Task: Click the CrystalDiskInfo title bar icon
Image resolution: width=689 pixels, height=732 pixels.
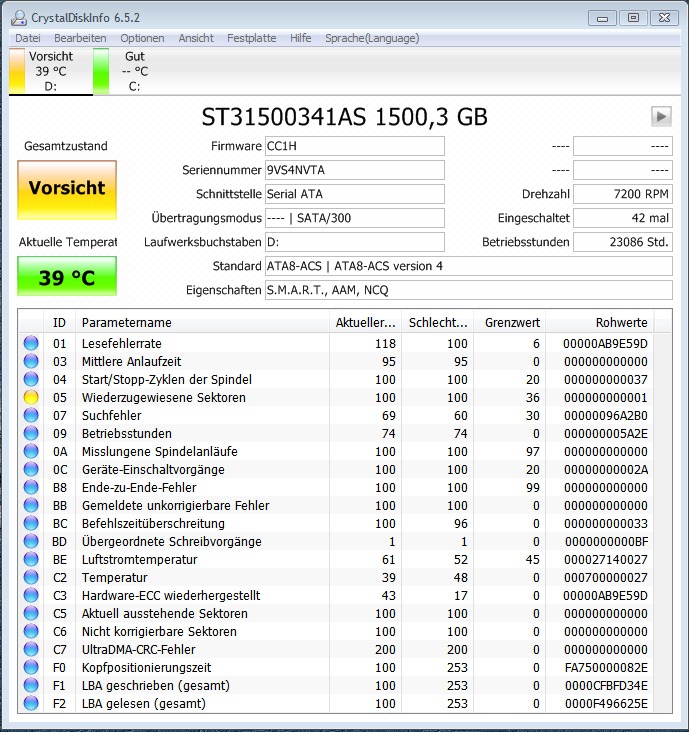Action: 19,18
